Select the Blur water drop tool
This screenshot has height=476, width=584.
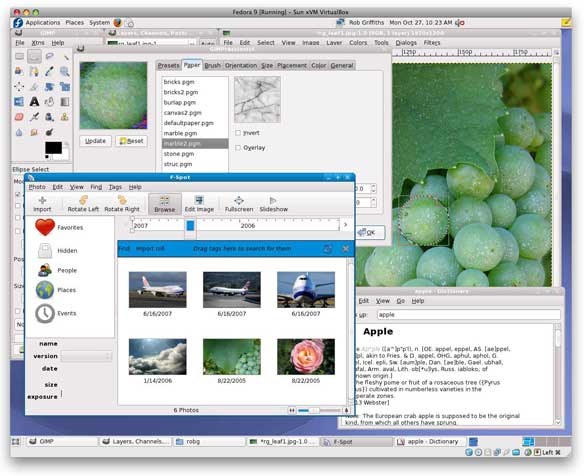point(19,132)
